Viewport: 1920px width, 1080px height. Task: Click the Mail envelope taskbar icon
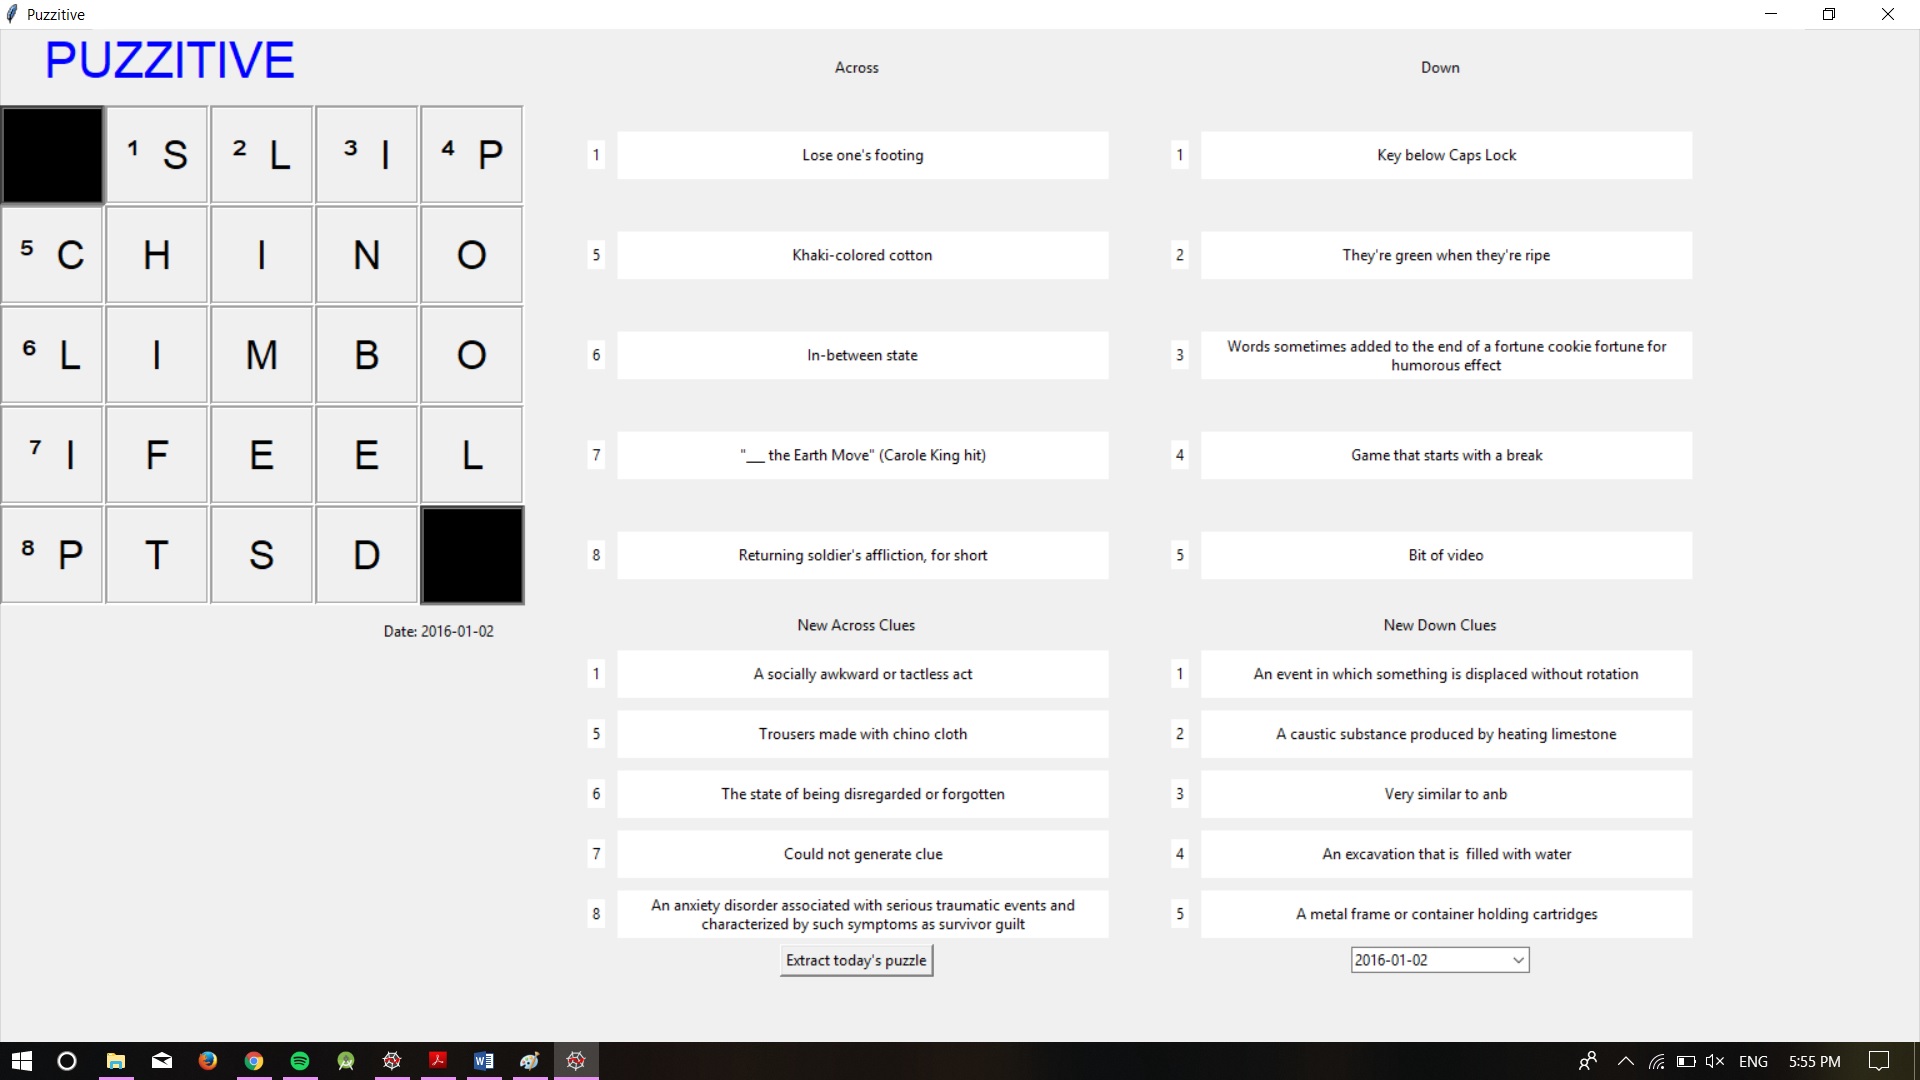click(162, 1061)
